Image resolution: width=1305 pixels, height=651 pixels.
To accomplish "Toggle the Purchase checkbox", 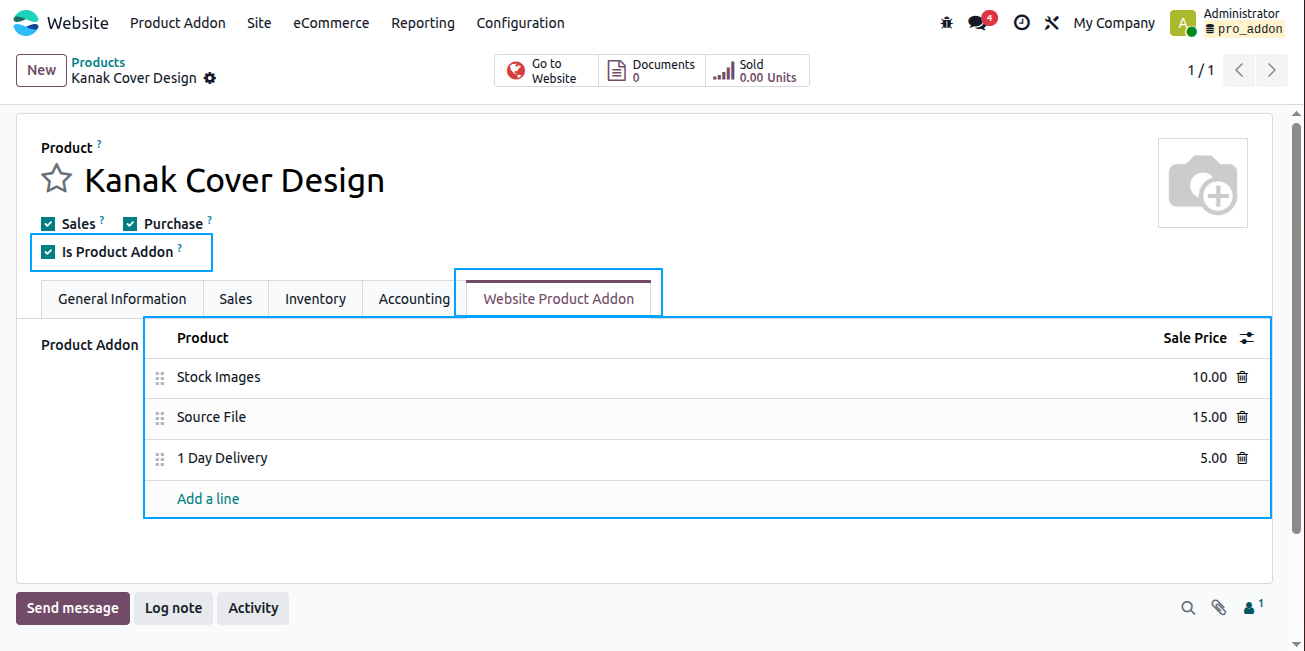I will [130, 224].
